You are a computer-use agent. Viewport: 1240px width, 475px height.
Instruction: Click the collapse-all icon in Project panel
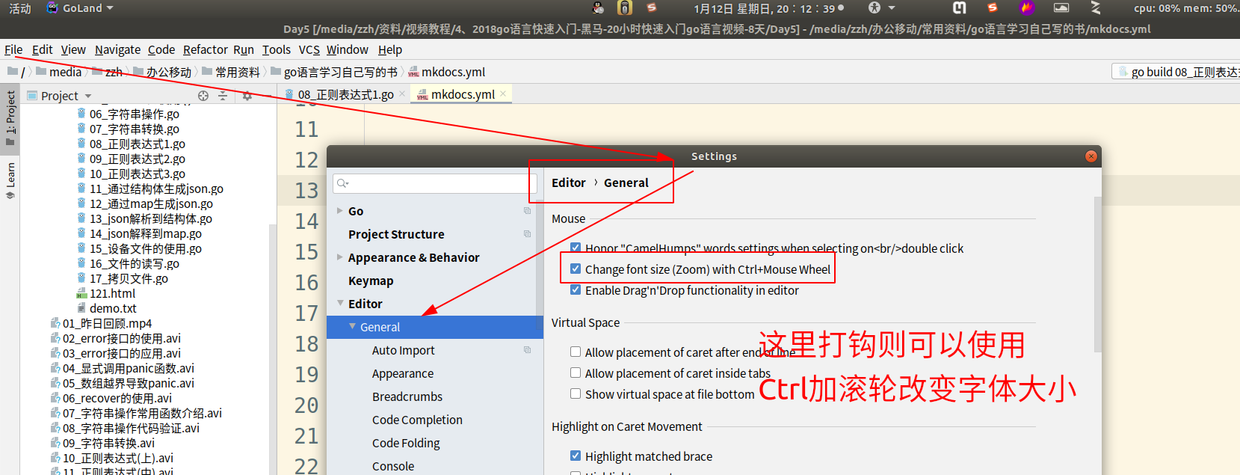(x=221, y=96)
